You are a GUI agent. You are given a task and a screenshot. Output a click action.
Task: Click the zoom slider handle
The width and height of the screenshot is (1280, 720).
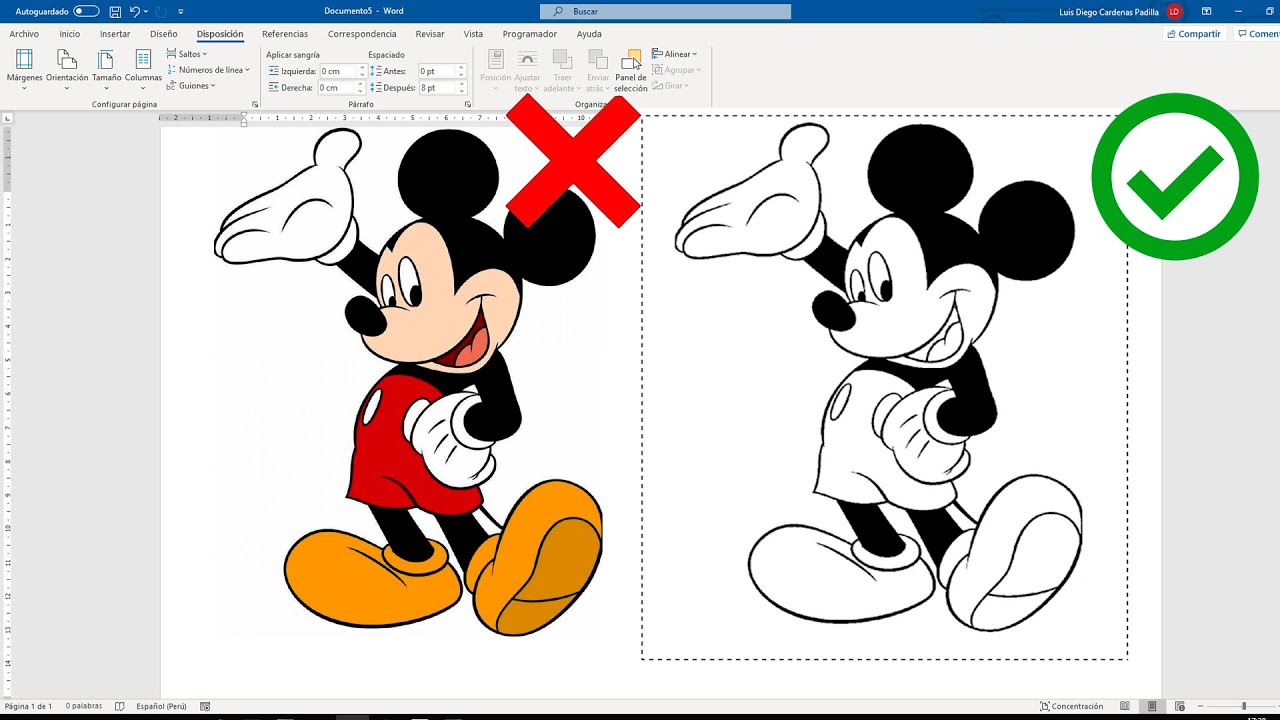(1244, 706)
